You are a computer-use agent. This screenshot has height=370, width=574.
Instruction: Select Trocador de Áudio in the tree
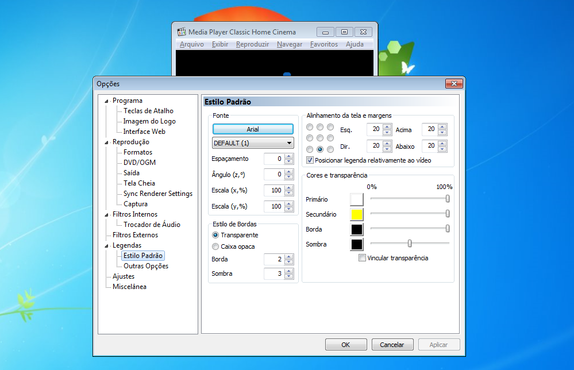coord(152,224)
